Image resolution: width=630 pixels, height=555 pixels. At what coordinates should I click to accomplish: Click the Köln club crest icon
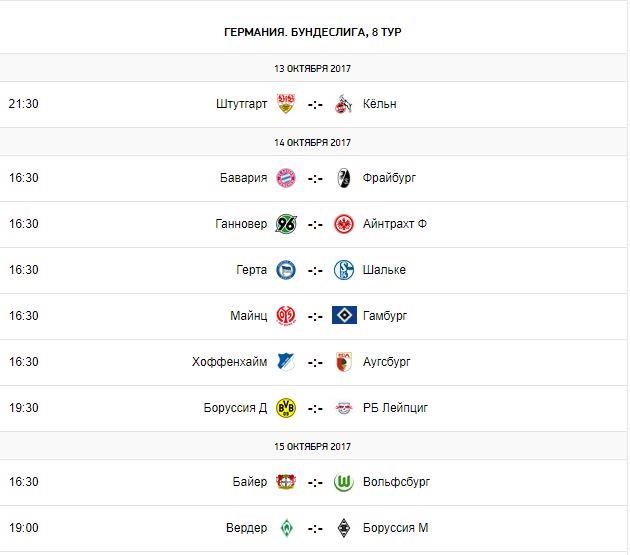(344, 104)
